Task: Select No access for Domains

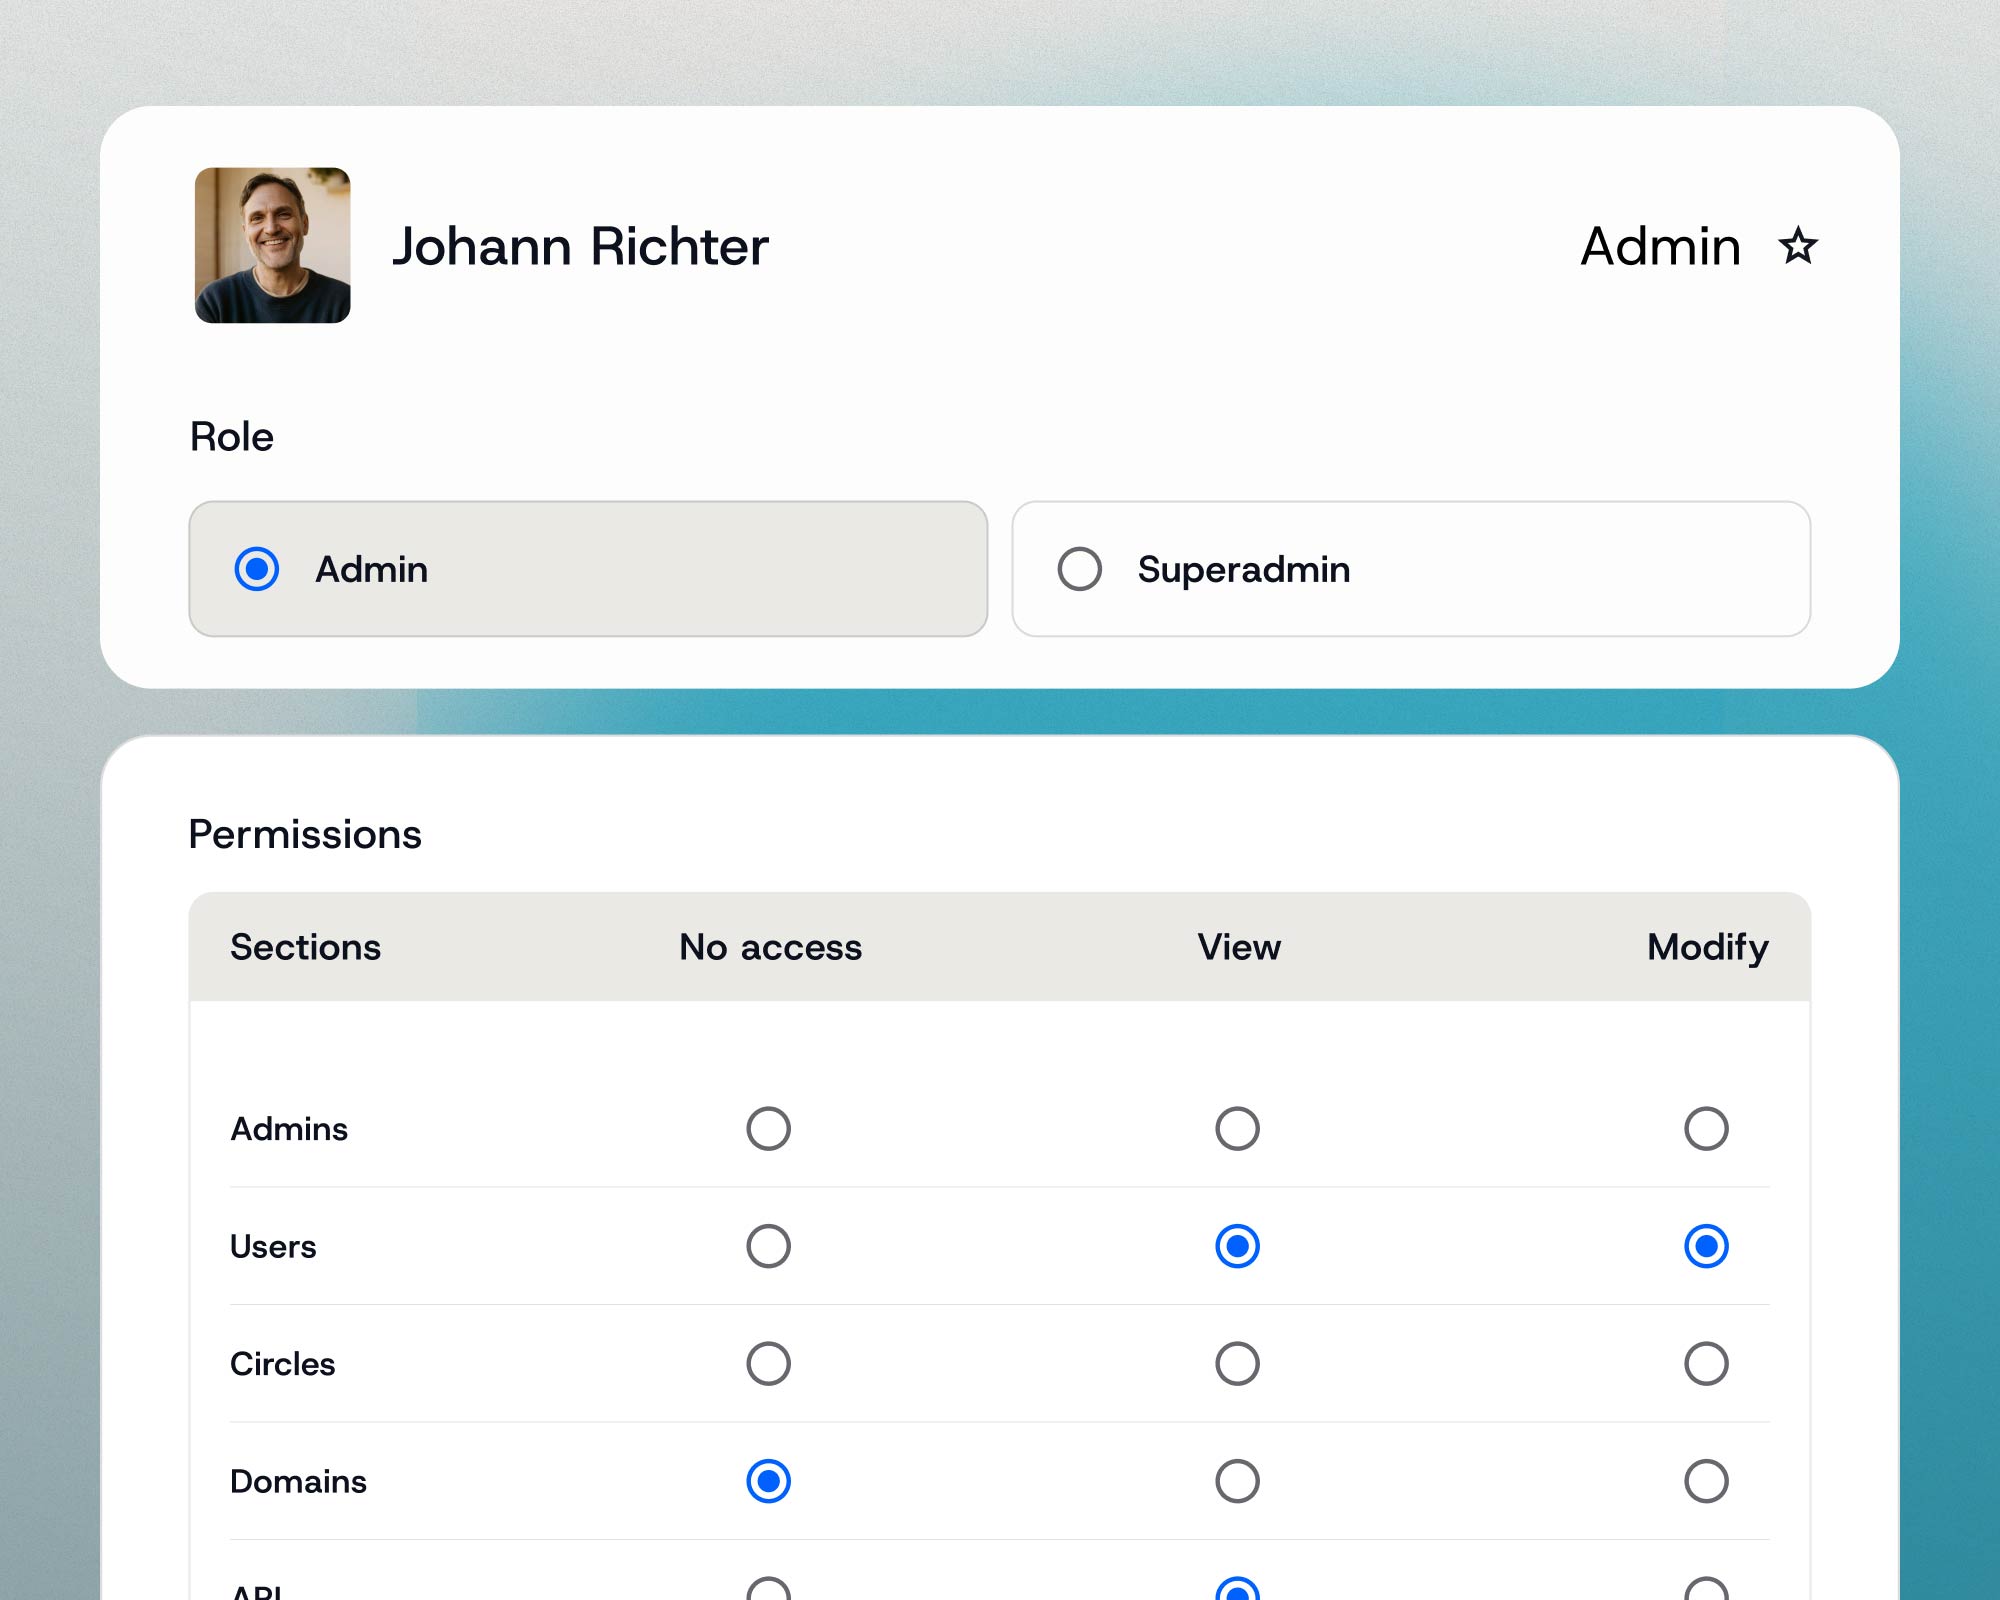Action: (x=768, y=1481)
